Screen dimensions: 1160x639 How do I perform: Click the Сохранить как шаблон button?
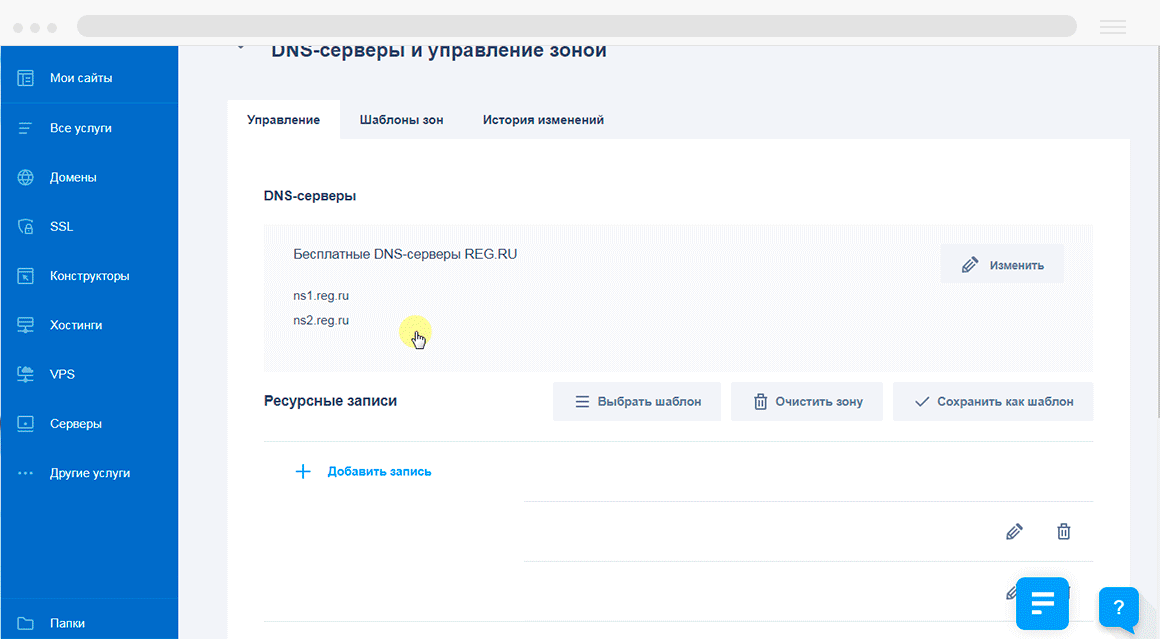tap(993, 402)
